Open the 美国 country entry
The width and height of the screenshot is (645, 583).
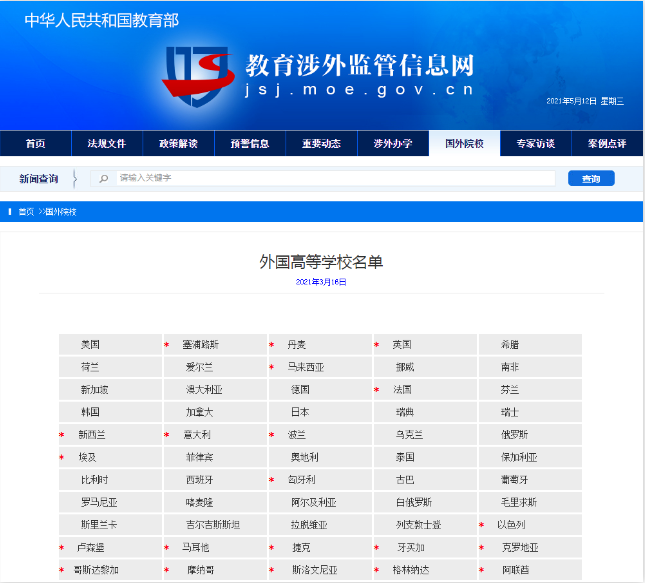pos(90,345)
